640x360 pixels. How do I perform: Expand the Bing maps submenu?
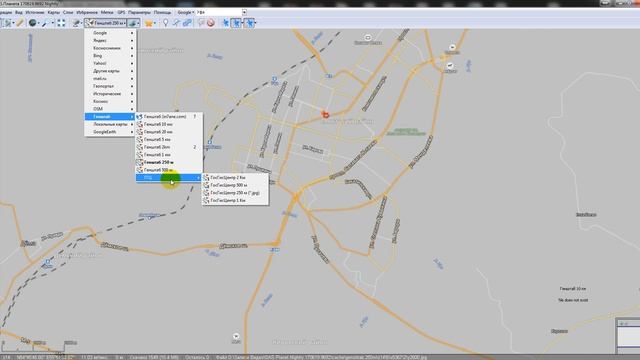(110, 56)
